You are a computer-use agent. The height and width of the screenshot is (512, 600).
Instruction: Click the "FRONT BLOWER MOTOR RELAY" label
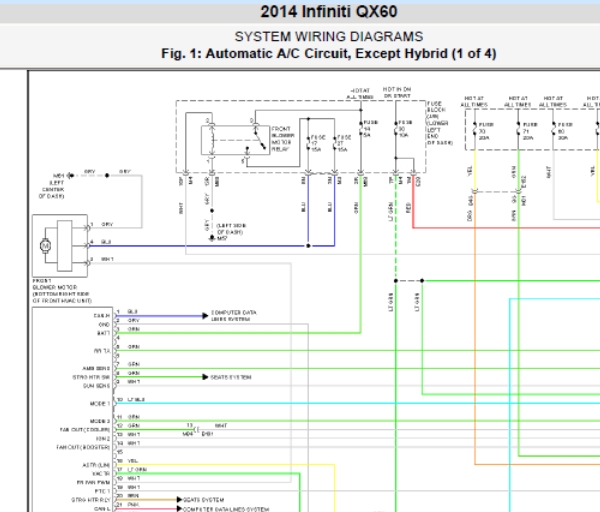click(283, 139)
